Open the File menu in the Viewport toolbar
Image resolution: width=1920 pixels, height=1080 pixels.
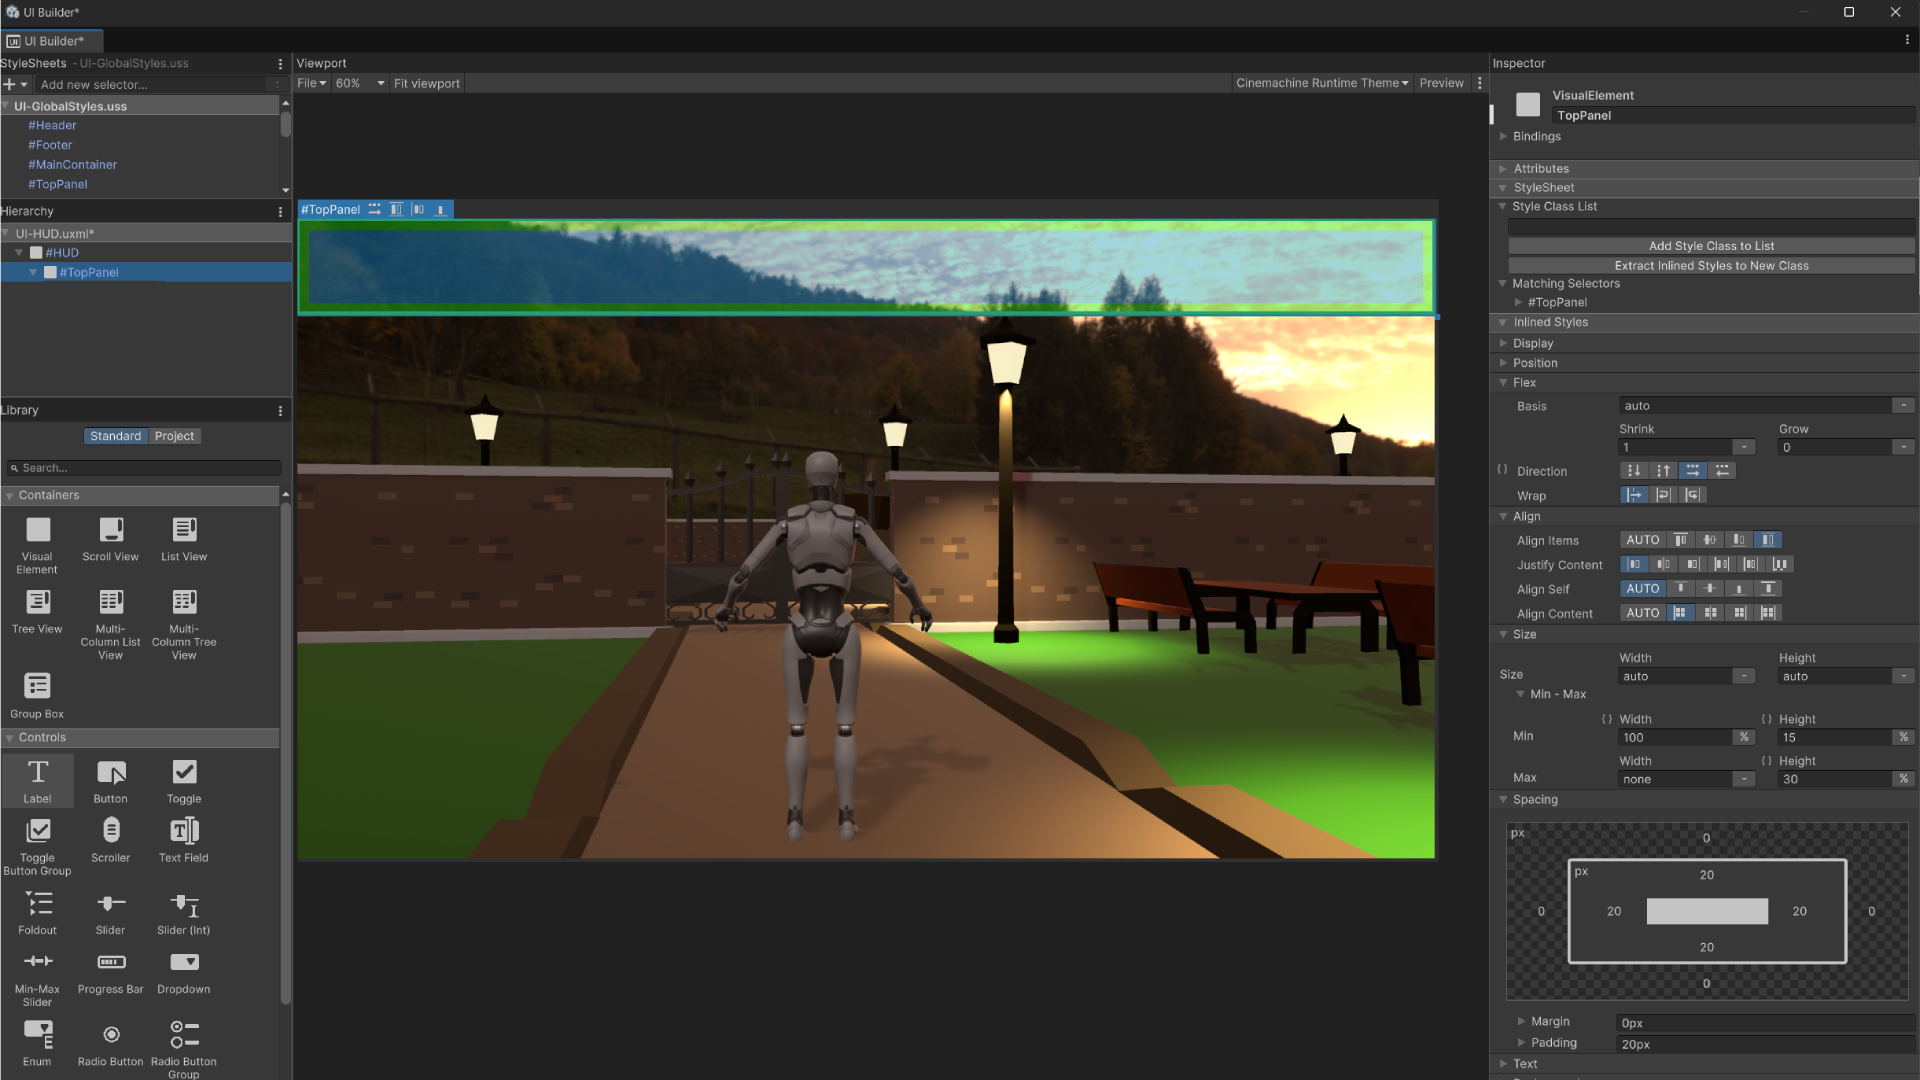[311, 83]
